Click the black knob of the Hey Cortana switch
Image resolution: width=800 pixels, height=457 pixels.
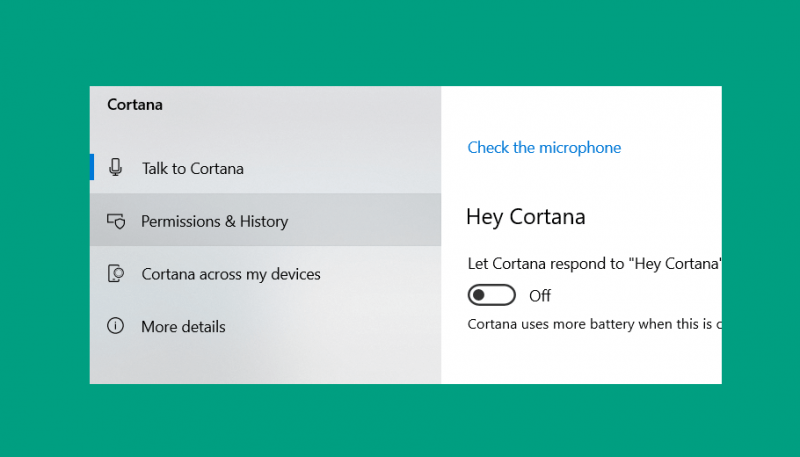point(479,295)
